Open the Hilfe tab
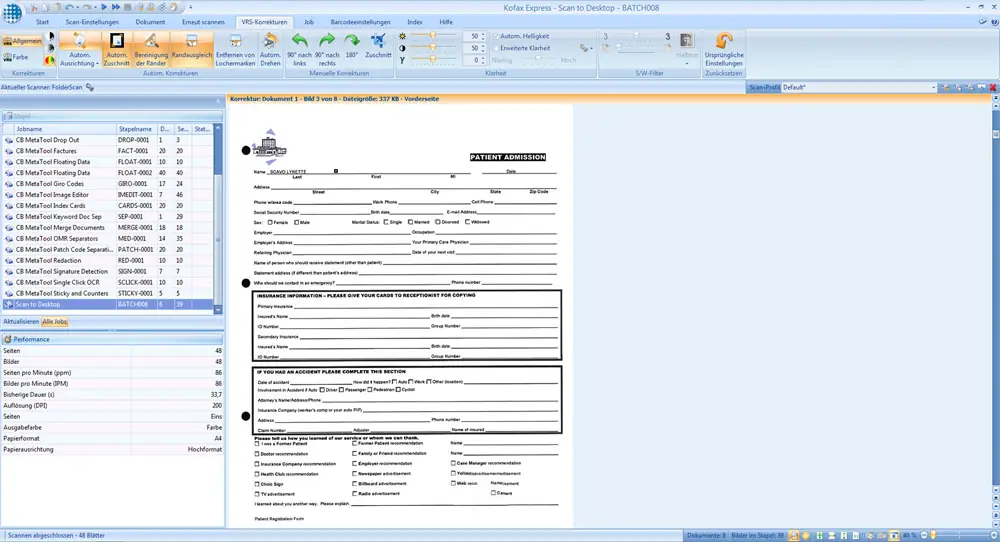Viewport: 1000px width, 542px height. [x=446, y=22]
